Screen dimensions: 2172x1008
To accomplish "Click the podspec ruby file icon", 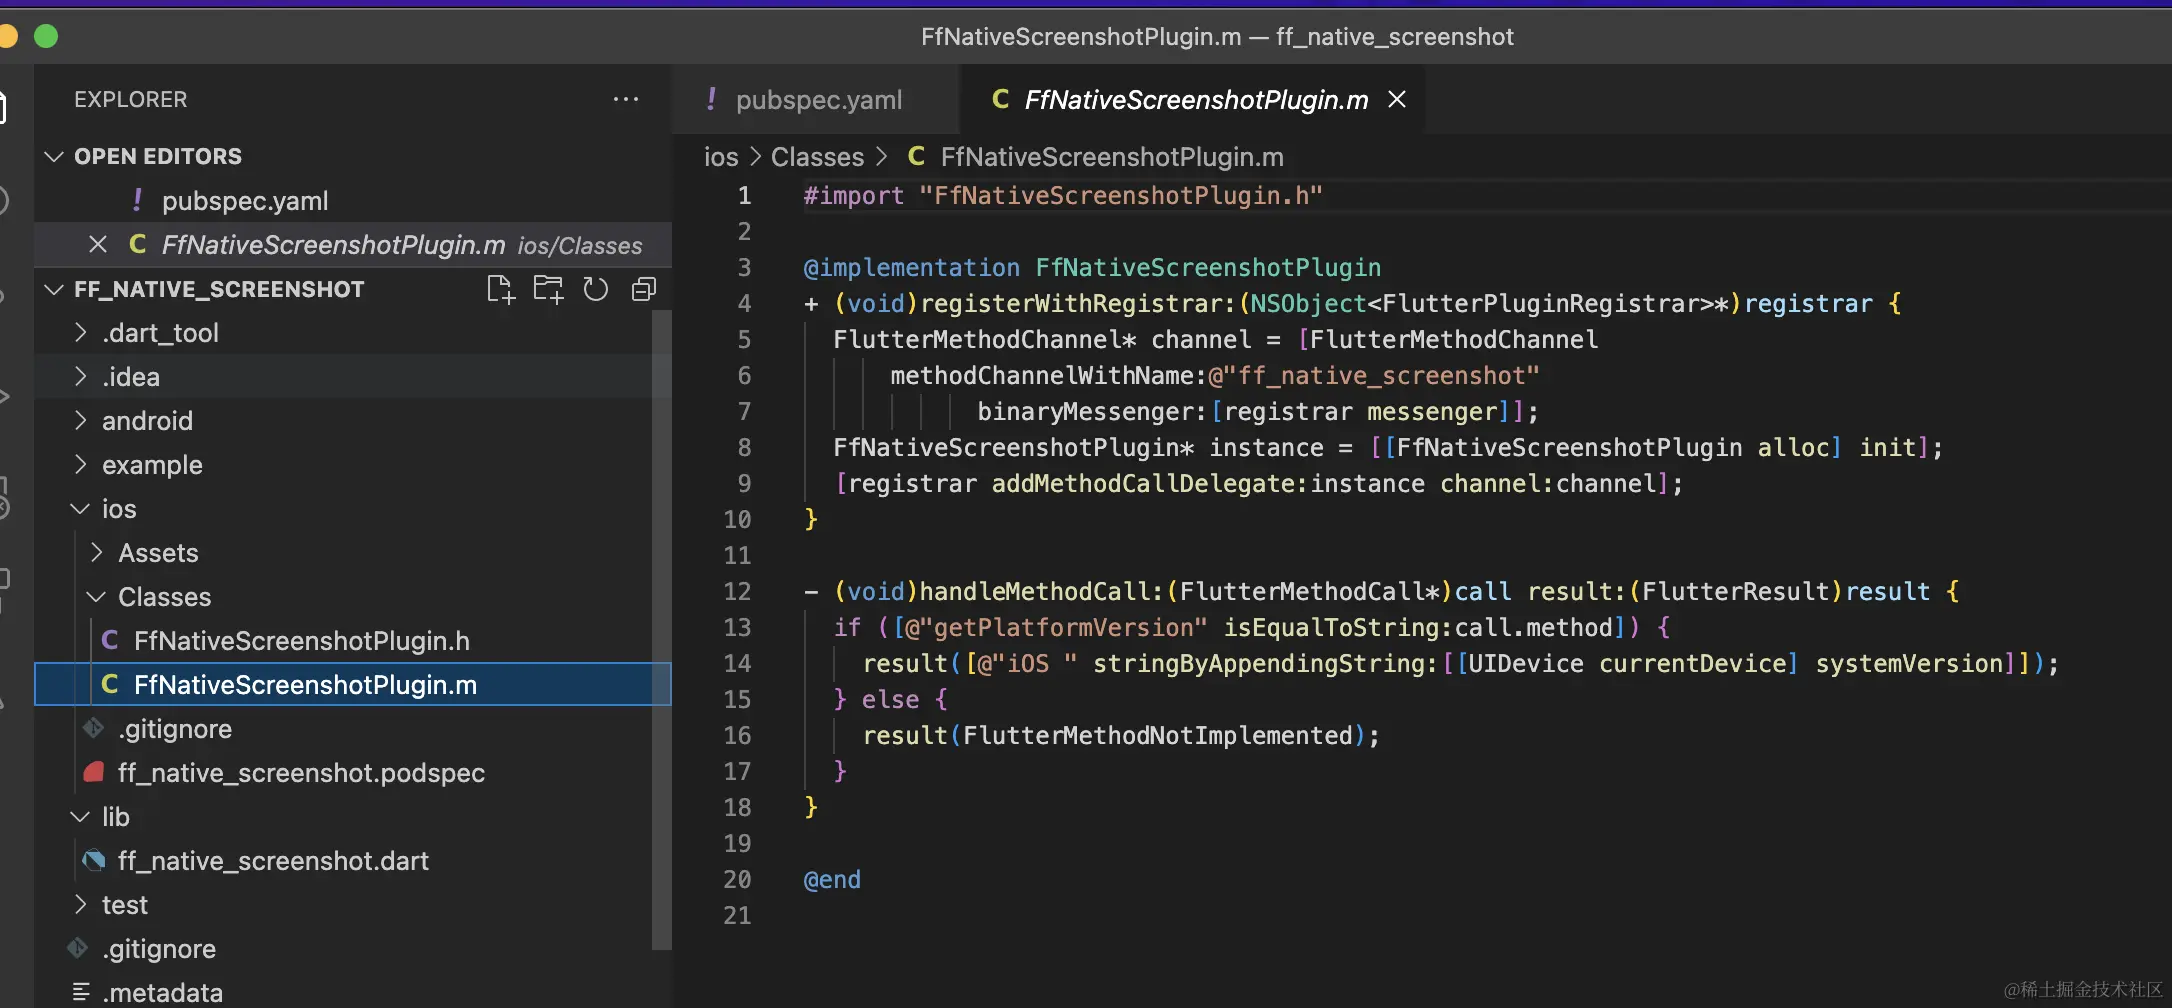I will pyautogui.click(x=94, y=772).
